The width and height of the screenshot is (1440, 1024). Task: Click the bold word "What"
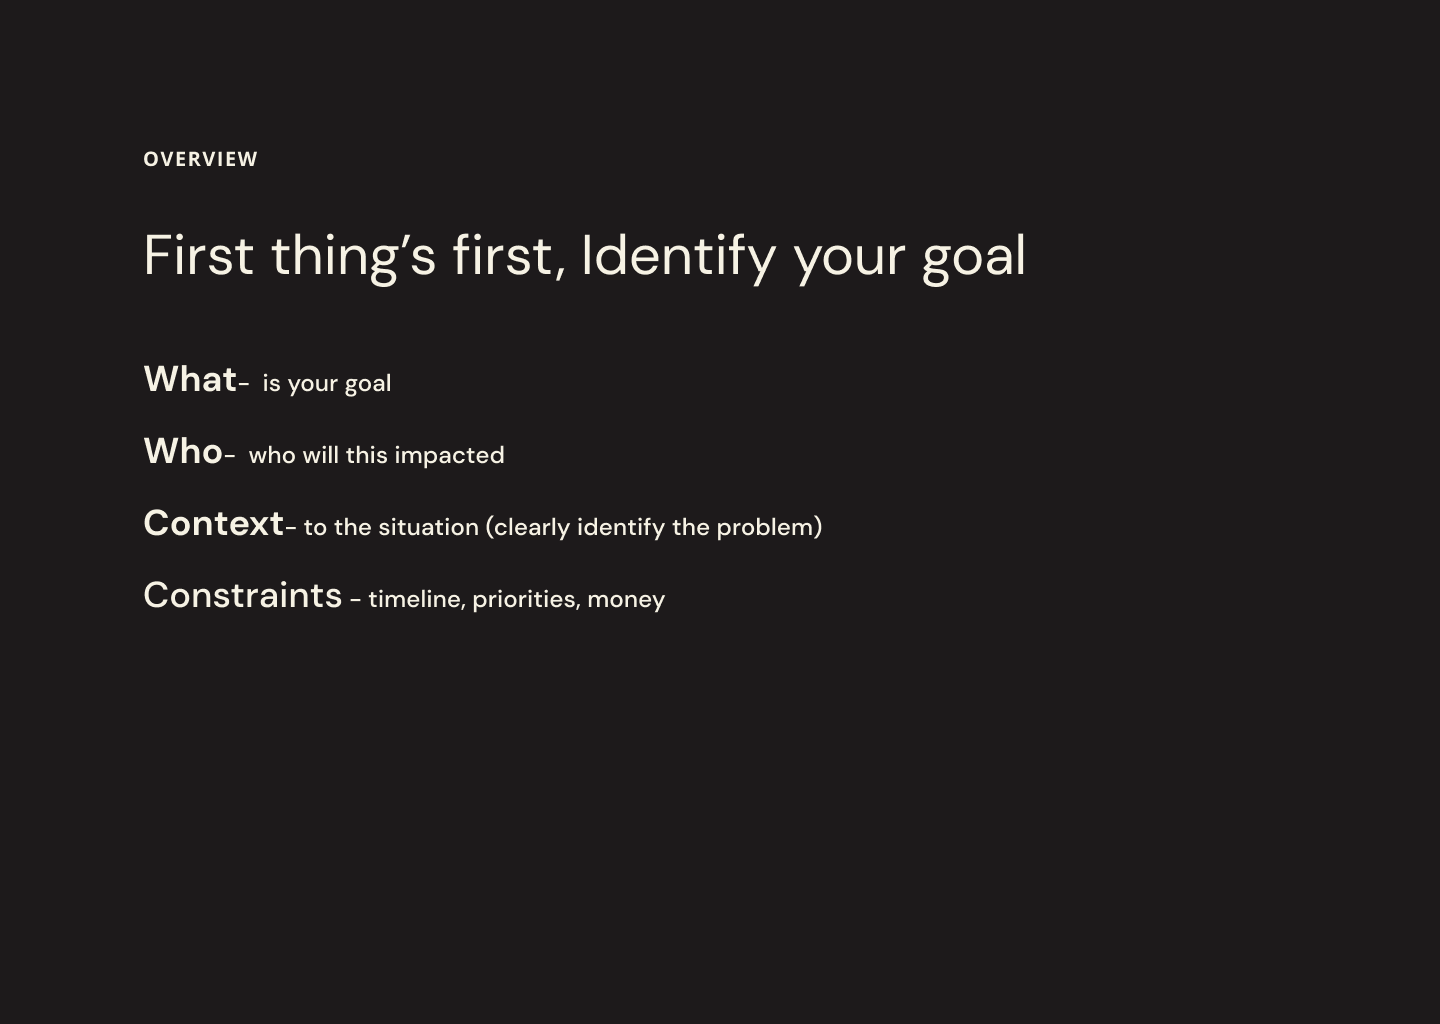190,379
